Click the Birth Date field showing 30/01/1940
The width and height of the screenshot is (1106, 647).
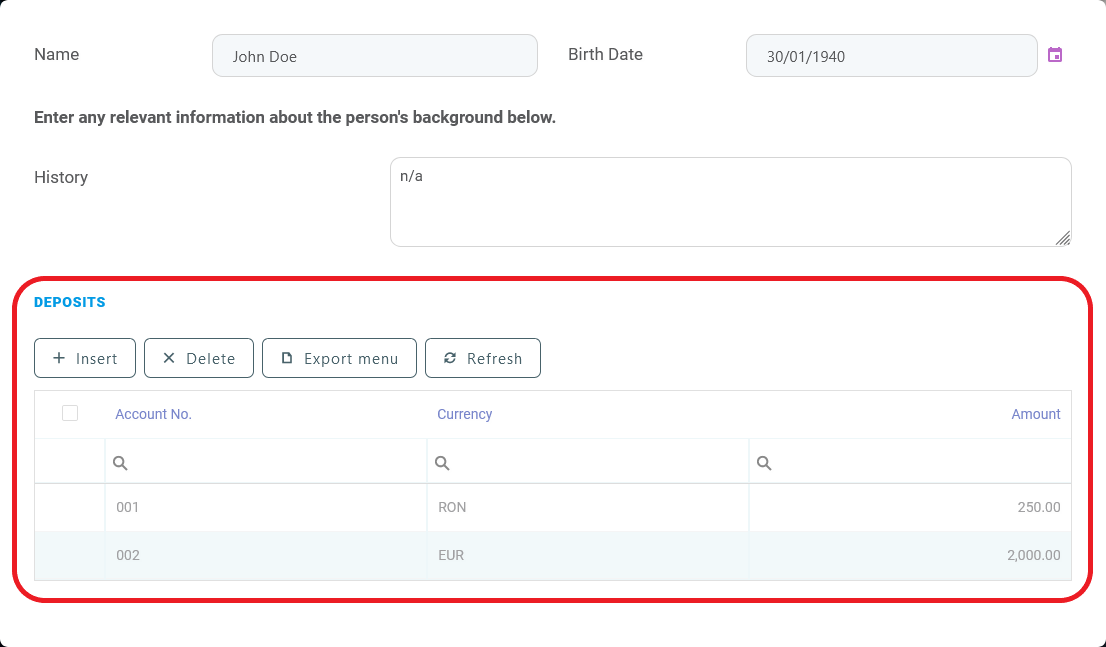tap(890, 55)
